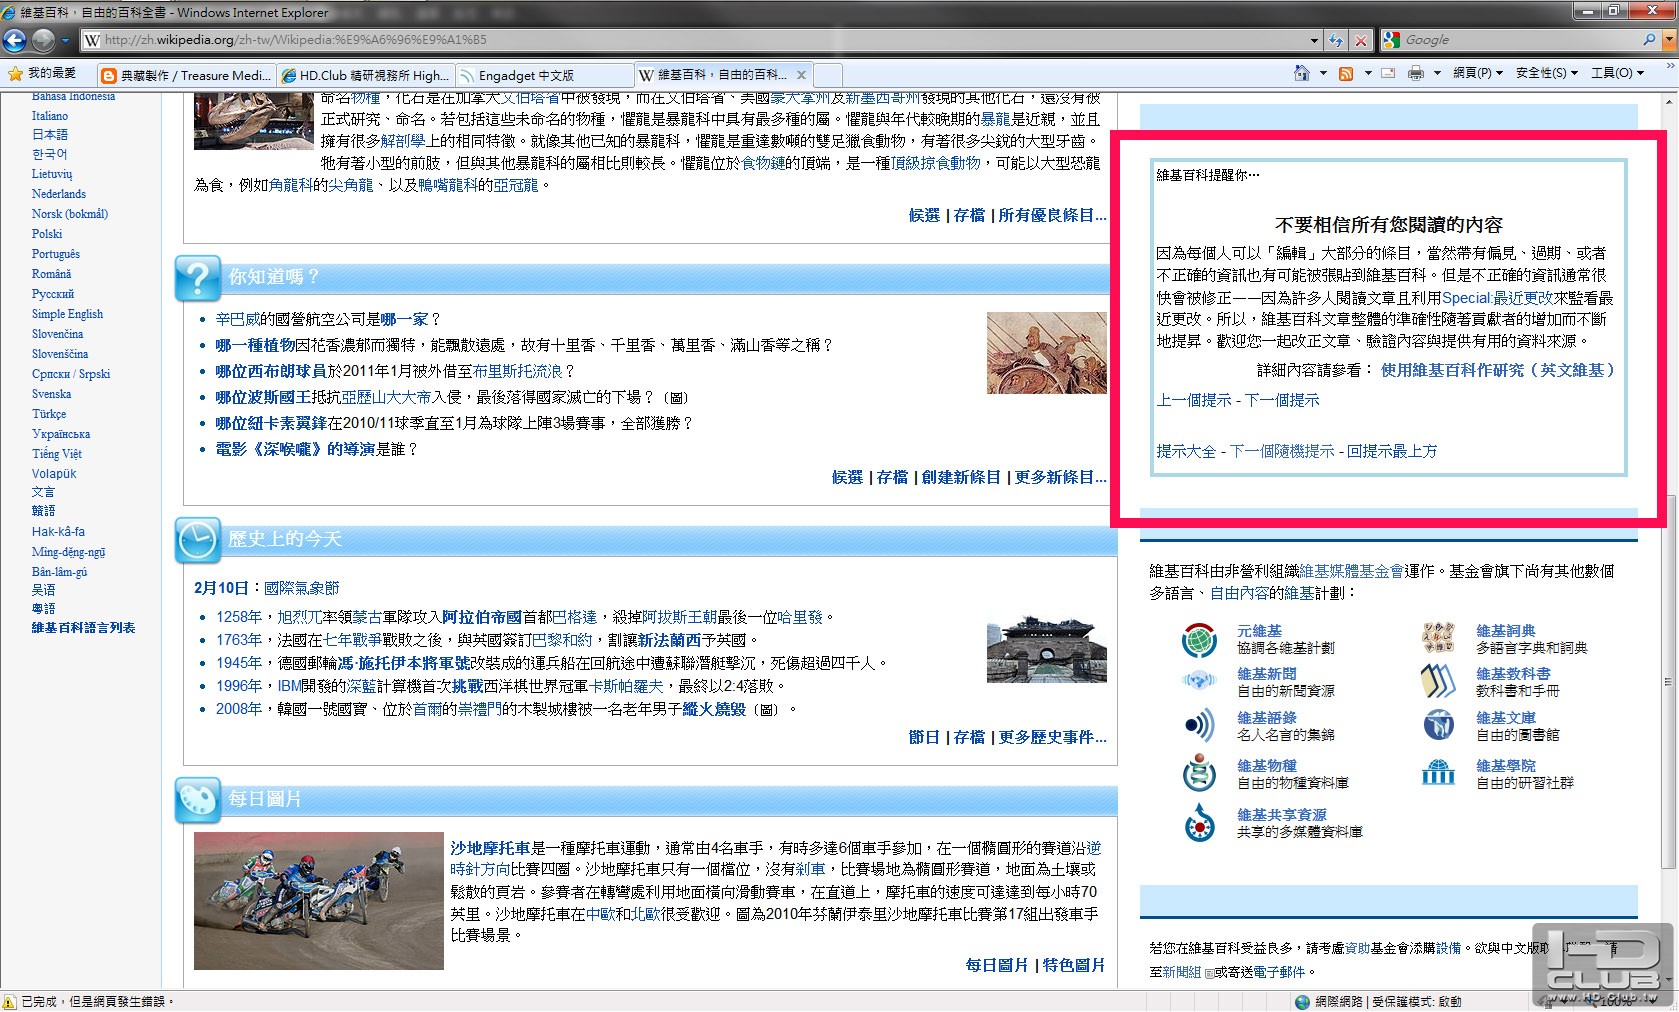
Task: Expand the Home button dropdown arrow
Action: [1323, 73]
